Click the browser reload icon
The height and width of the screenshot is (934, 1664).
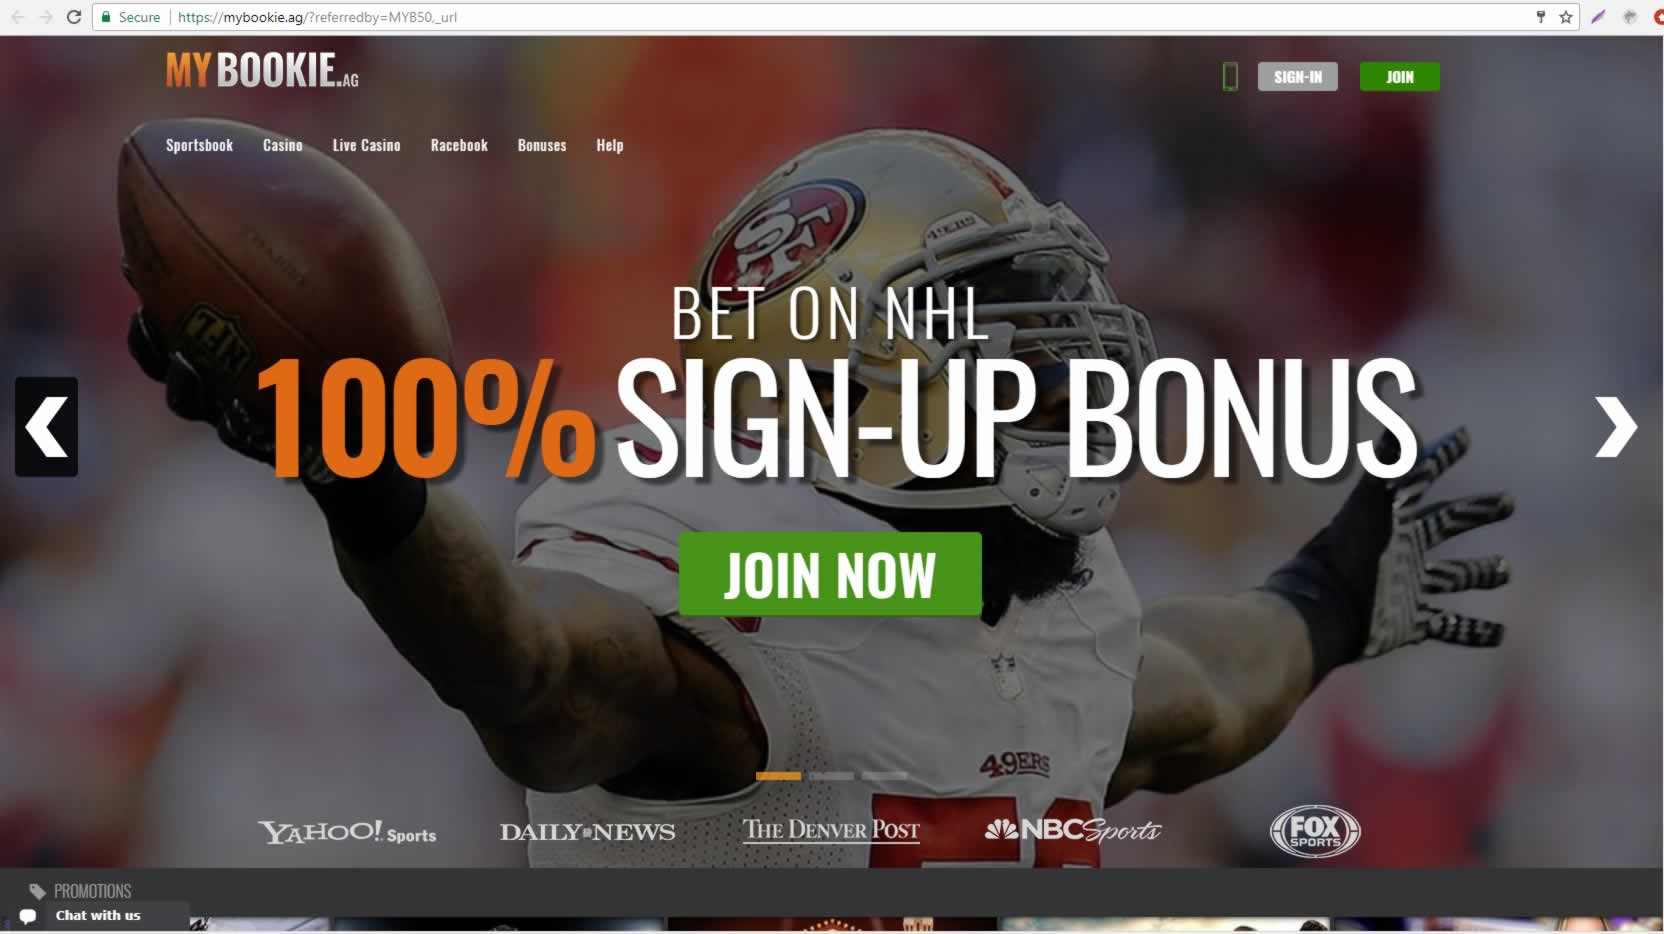pyautogui.click(x=73, y=17)
